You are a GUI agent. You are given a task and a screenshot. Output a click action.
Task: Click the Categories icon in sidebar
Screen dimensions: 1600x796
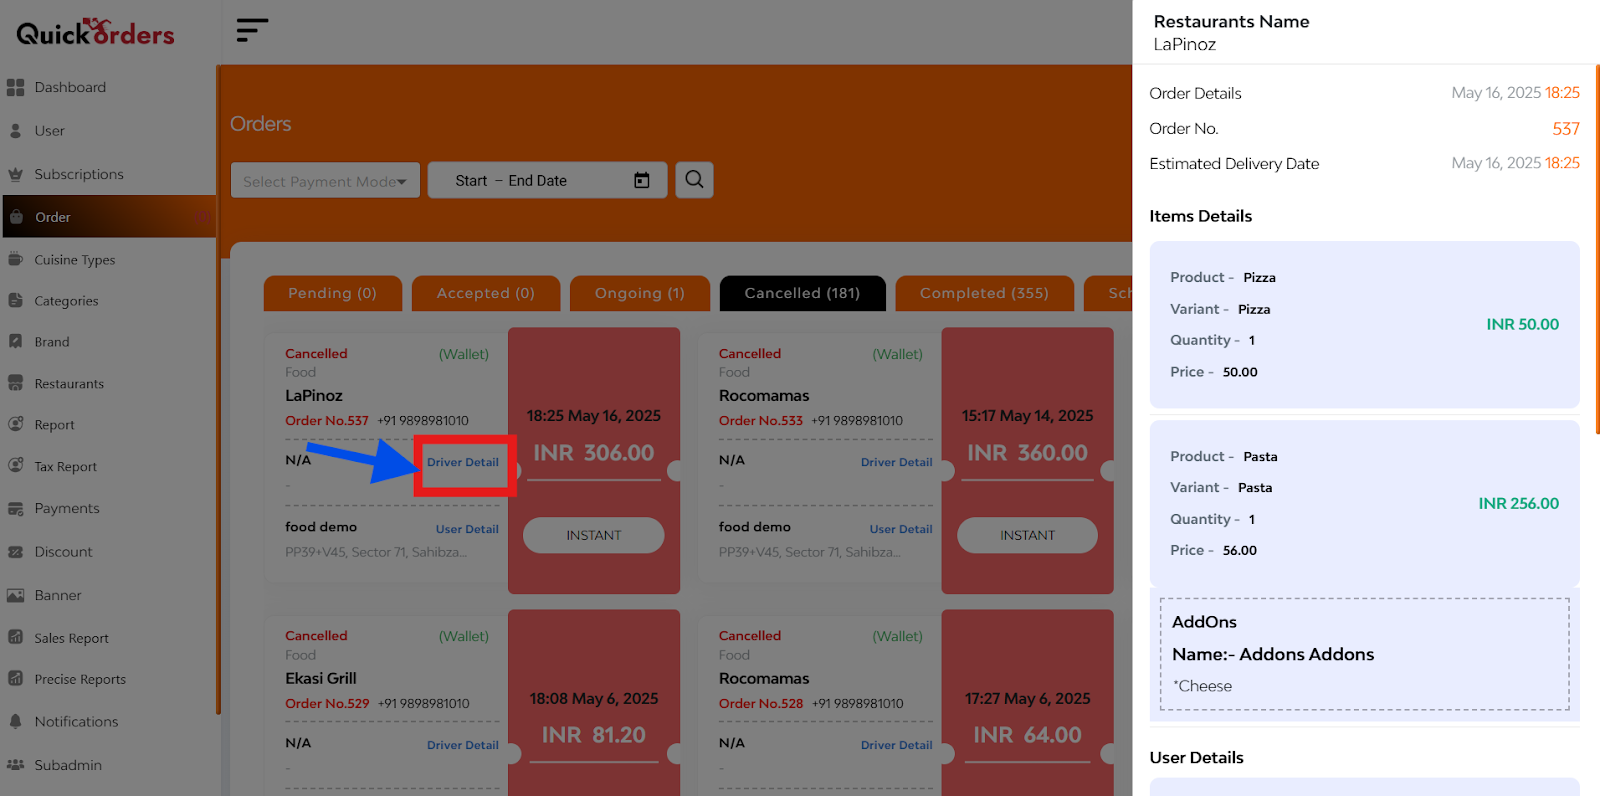15,300
